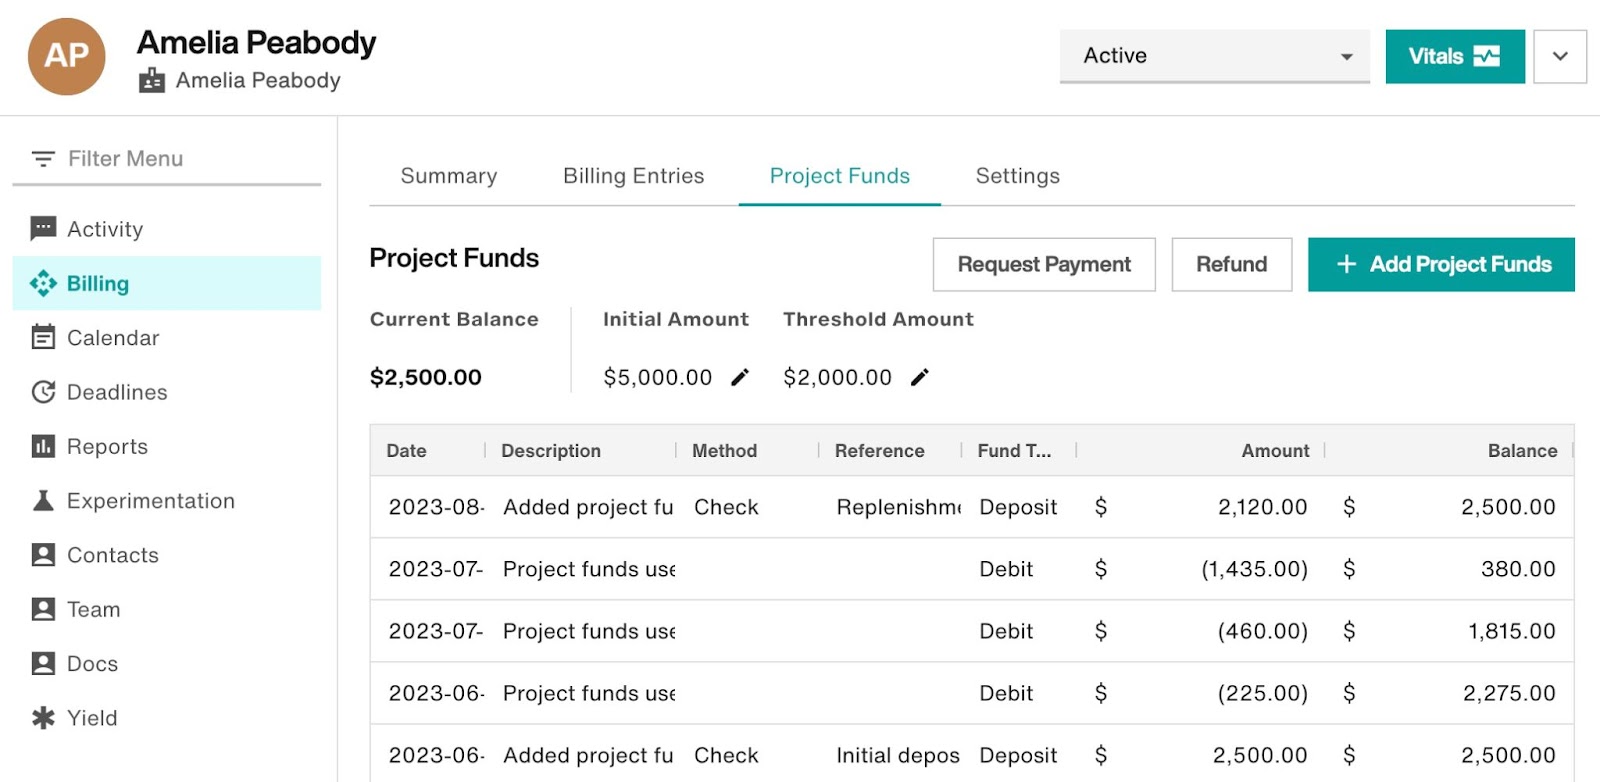The height and width of the screenshot is (782, 1600).
Task: Click the Filter Menu input field
Action: pyautogui.click(x=166, y=159)
